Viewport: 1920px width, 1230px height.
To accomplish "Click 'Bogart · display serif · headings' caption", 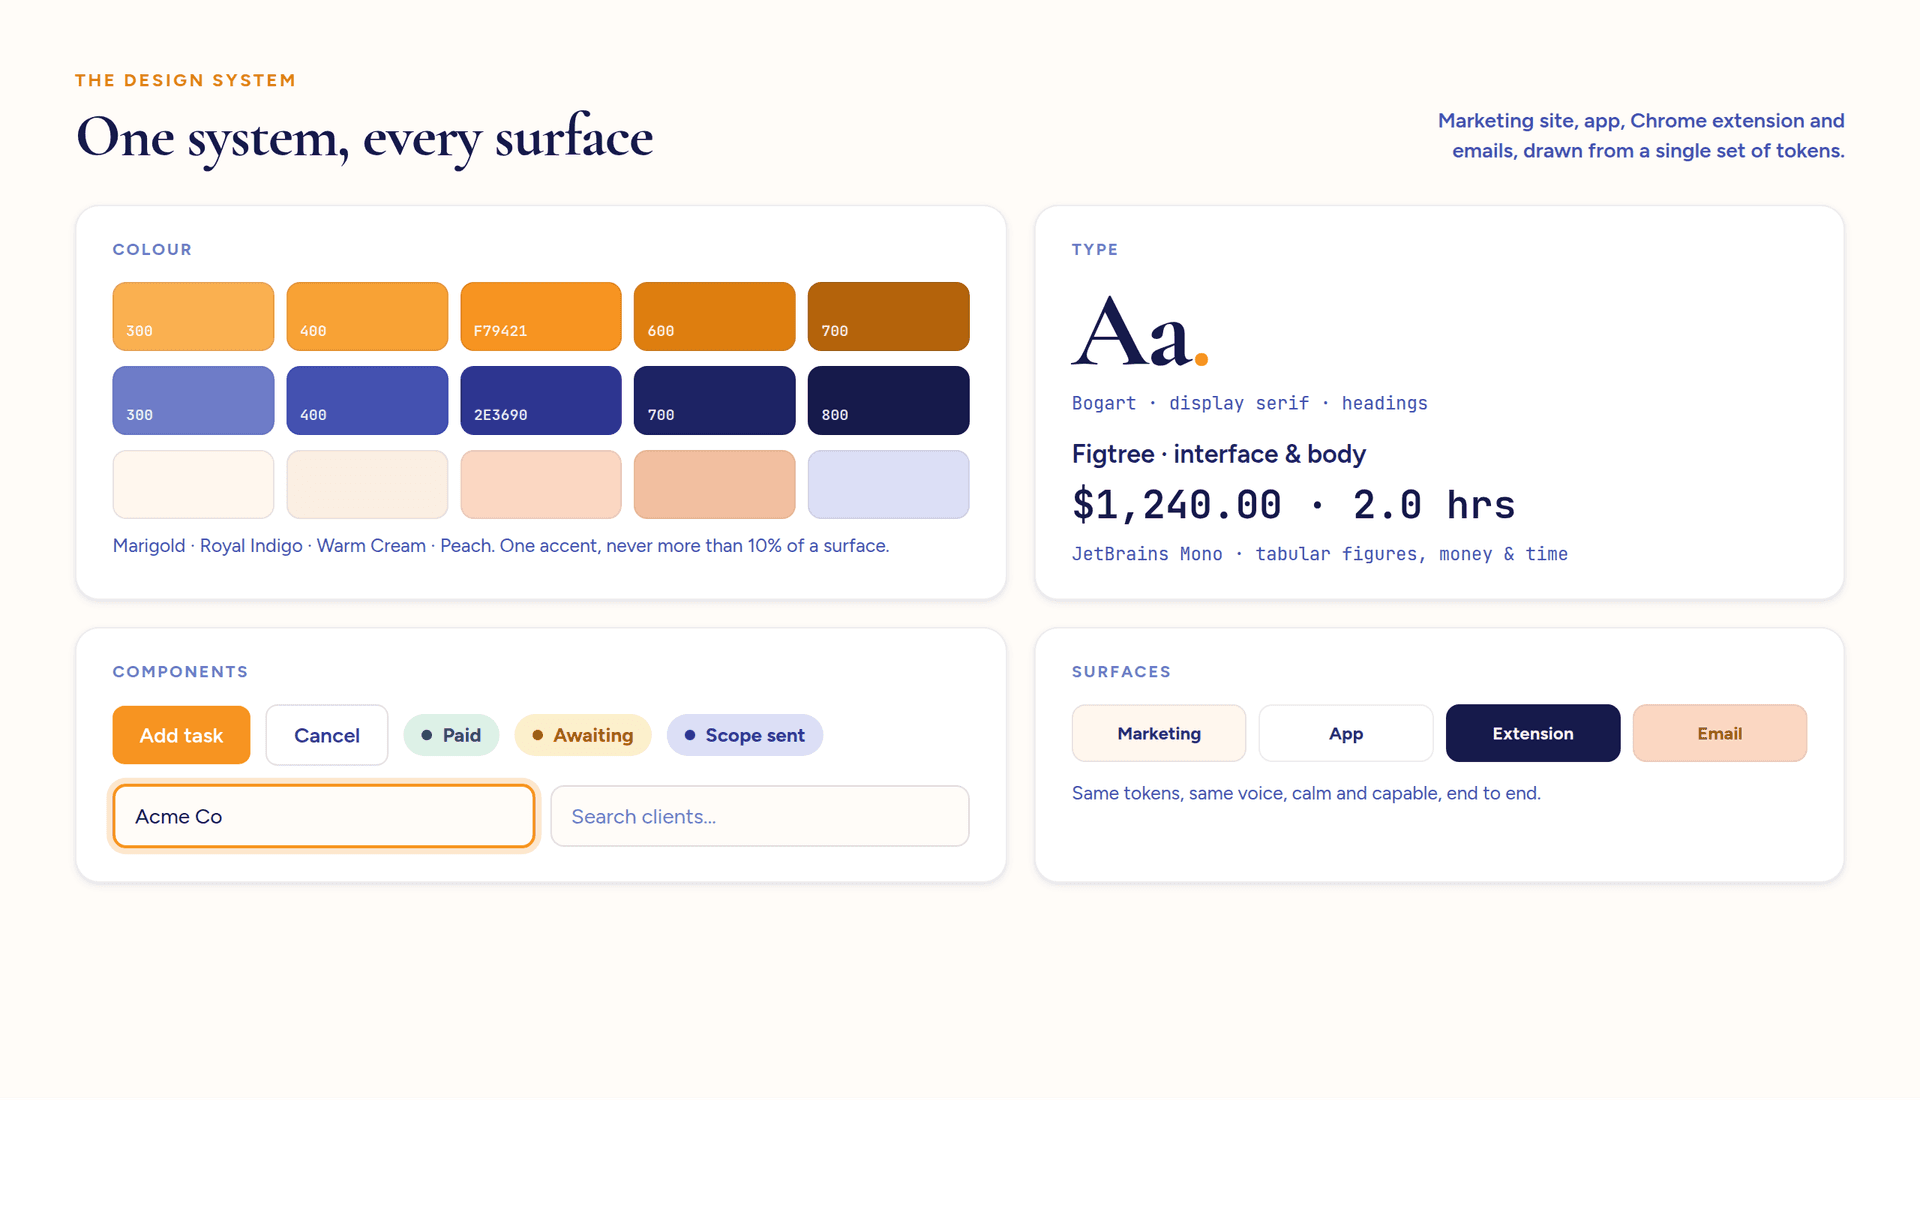I will [x=1250, y=403].
